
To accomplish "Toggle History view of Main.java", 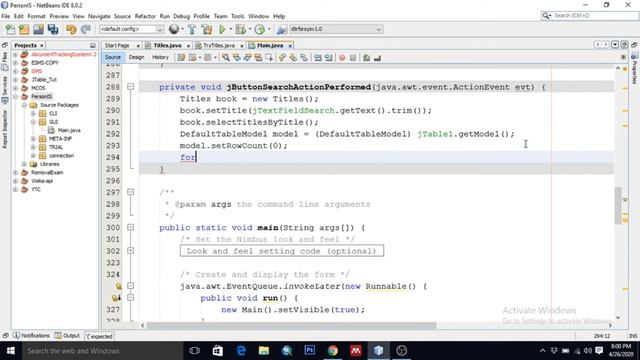I will point(160,57).
